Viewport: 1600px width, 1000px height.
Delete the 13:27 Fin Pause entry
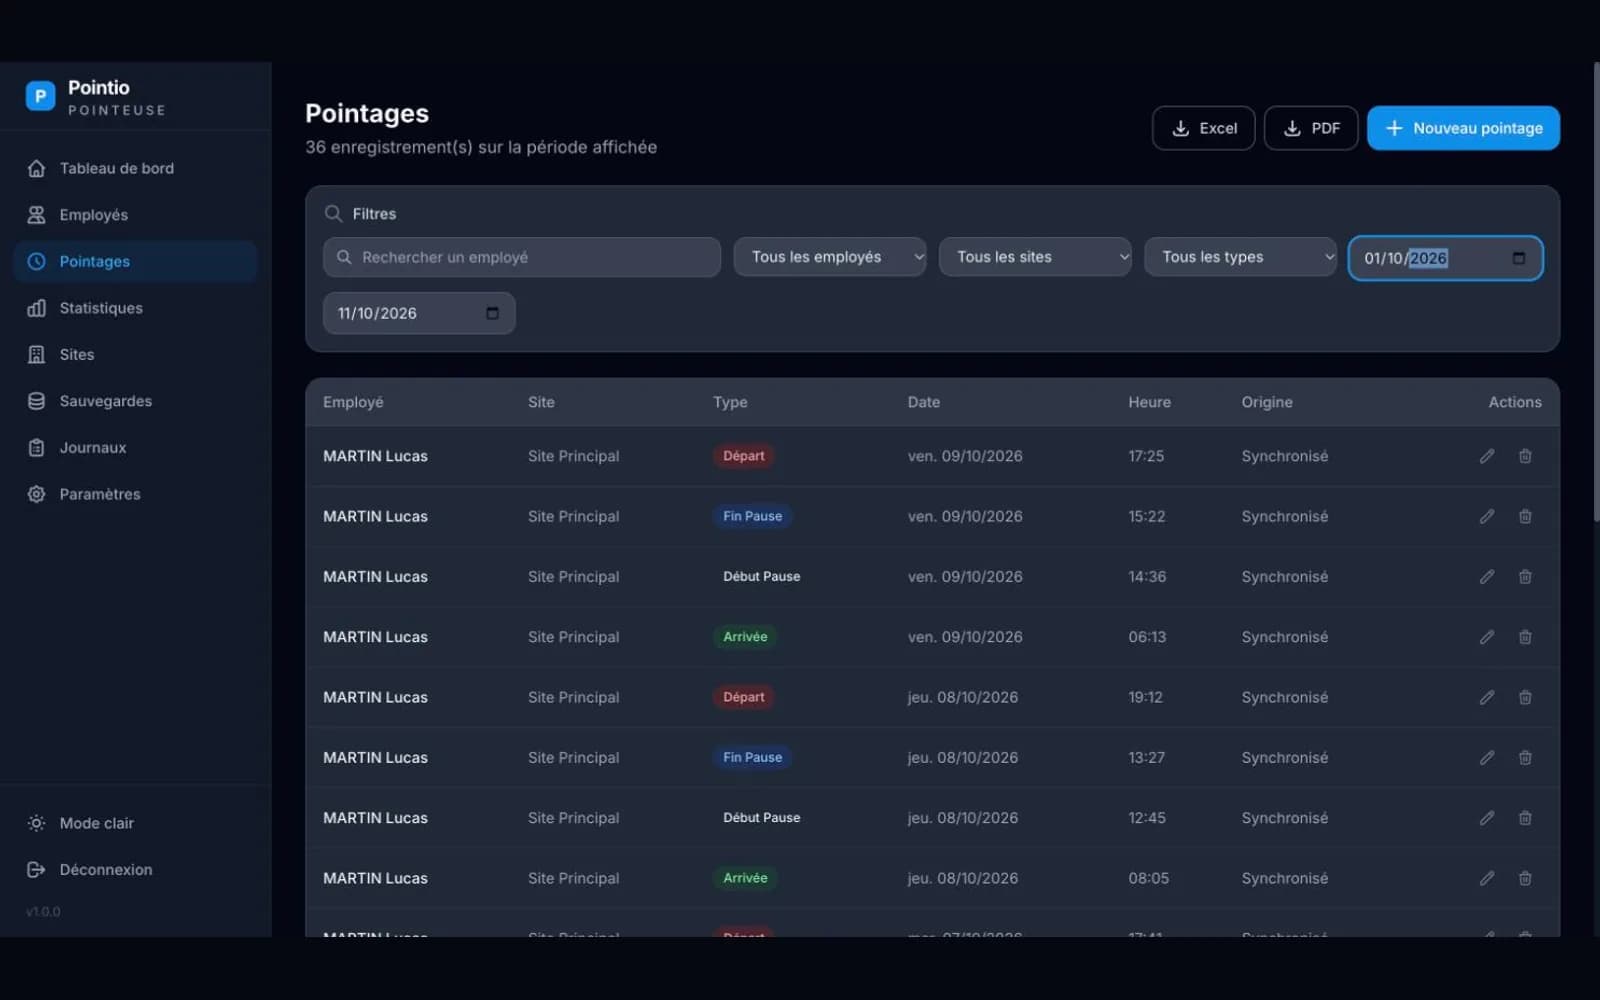(x=1525, y=758)
